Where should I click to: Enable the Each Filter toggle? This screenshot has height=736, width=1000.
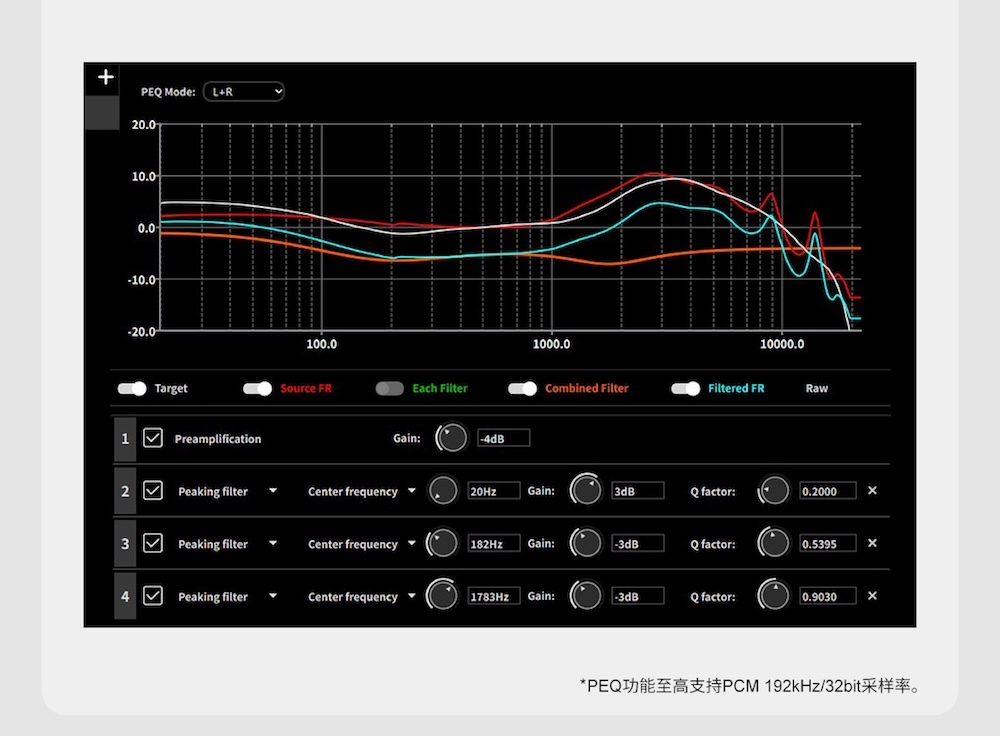(x=390, y=388)
